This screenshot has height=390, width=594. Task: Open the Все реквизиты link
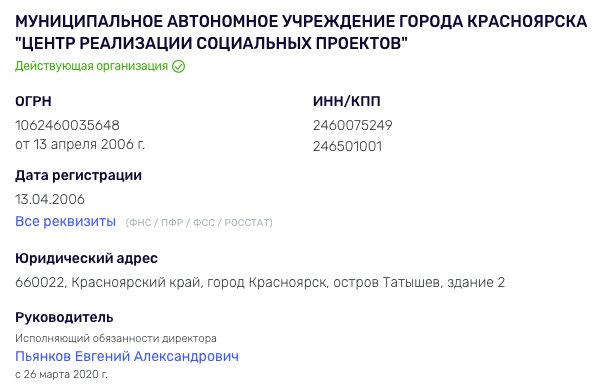(x=66, y=221)
